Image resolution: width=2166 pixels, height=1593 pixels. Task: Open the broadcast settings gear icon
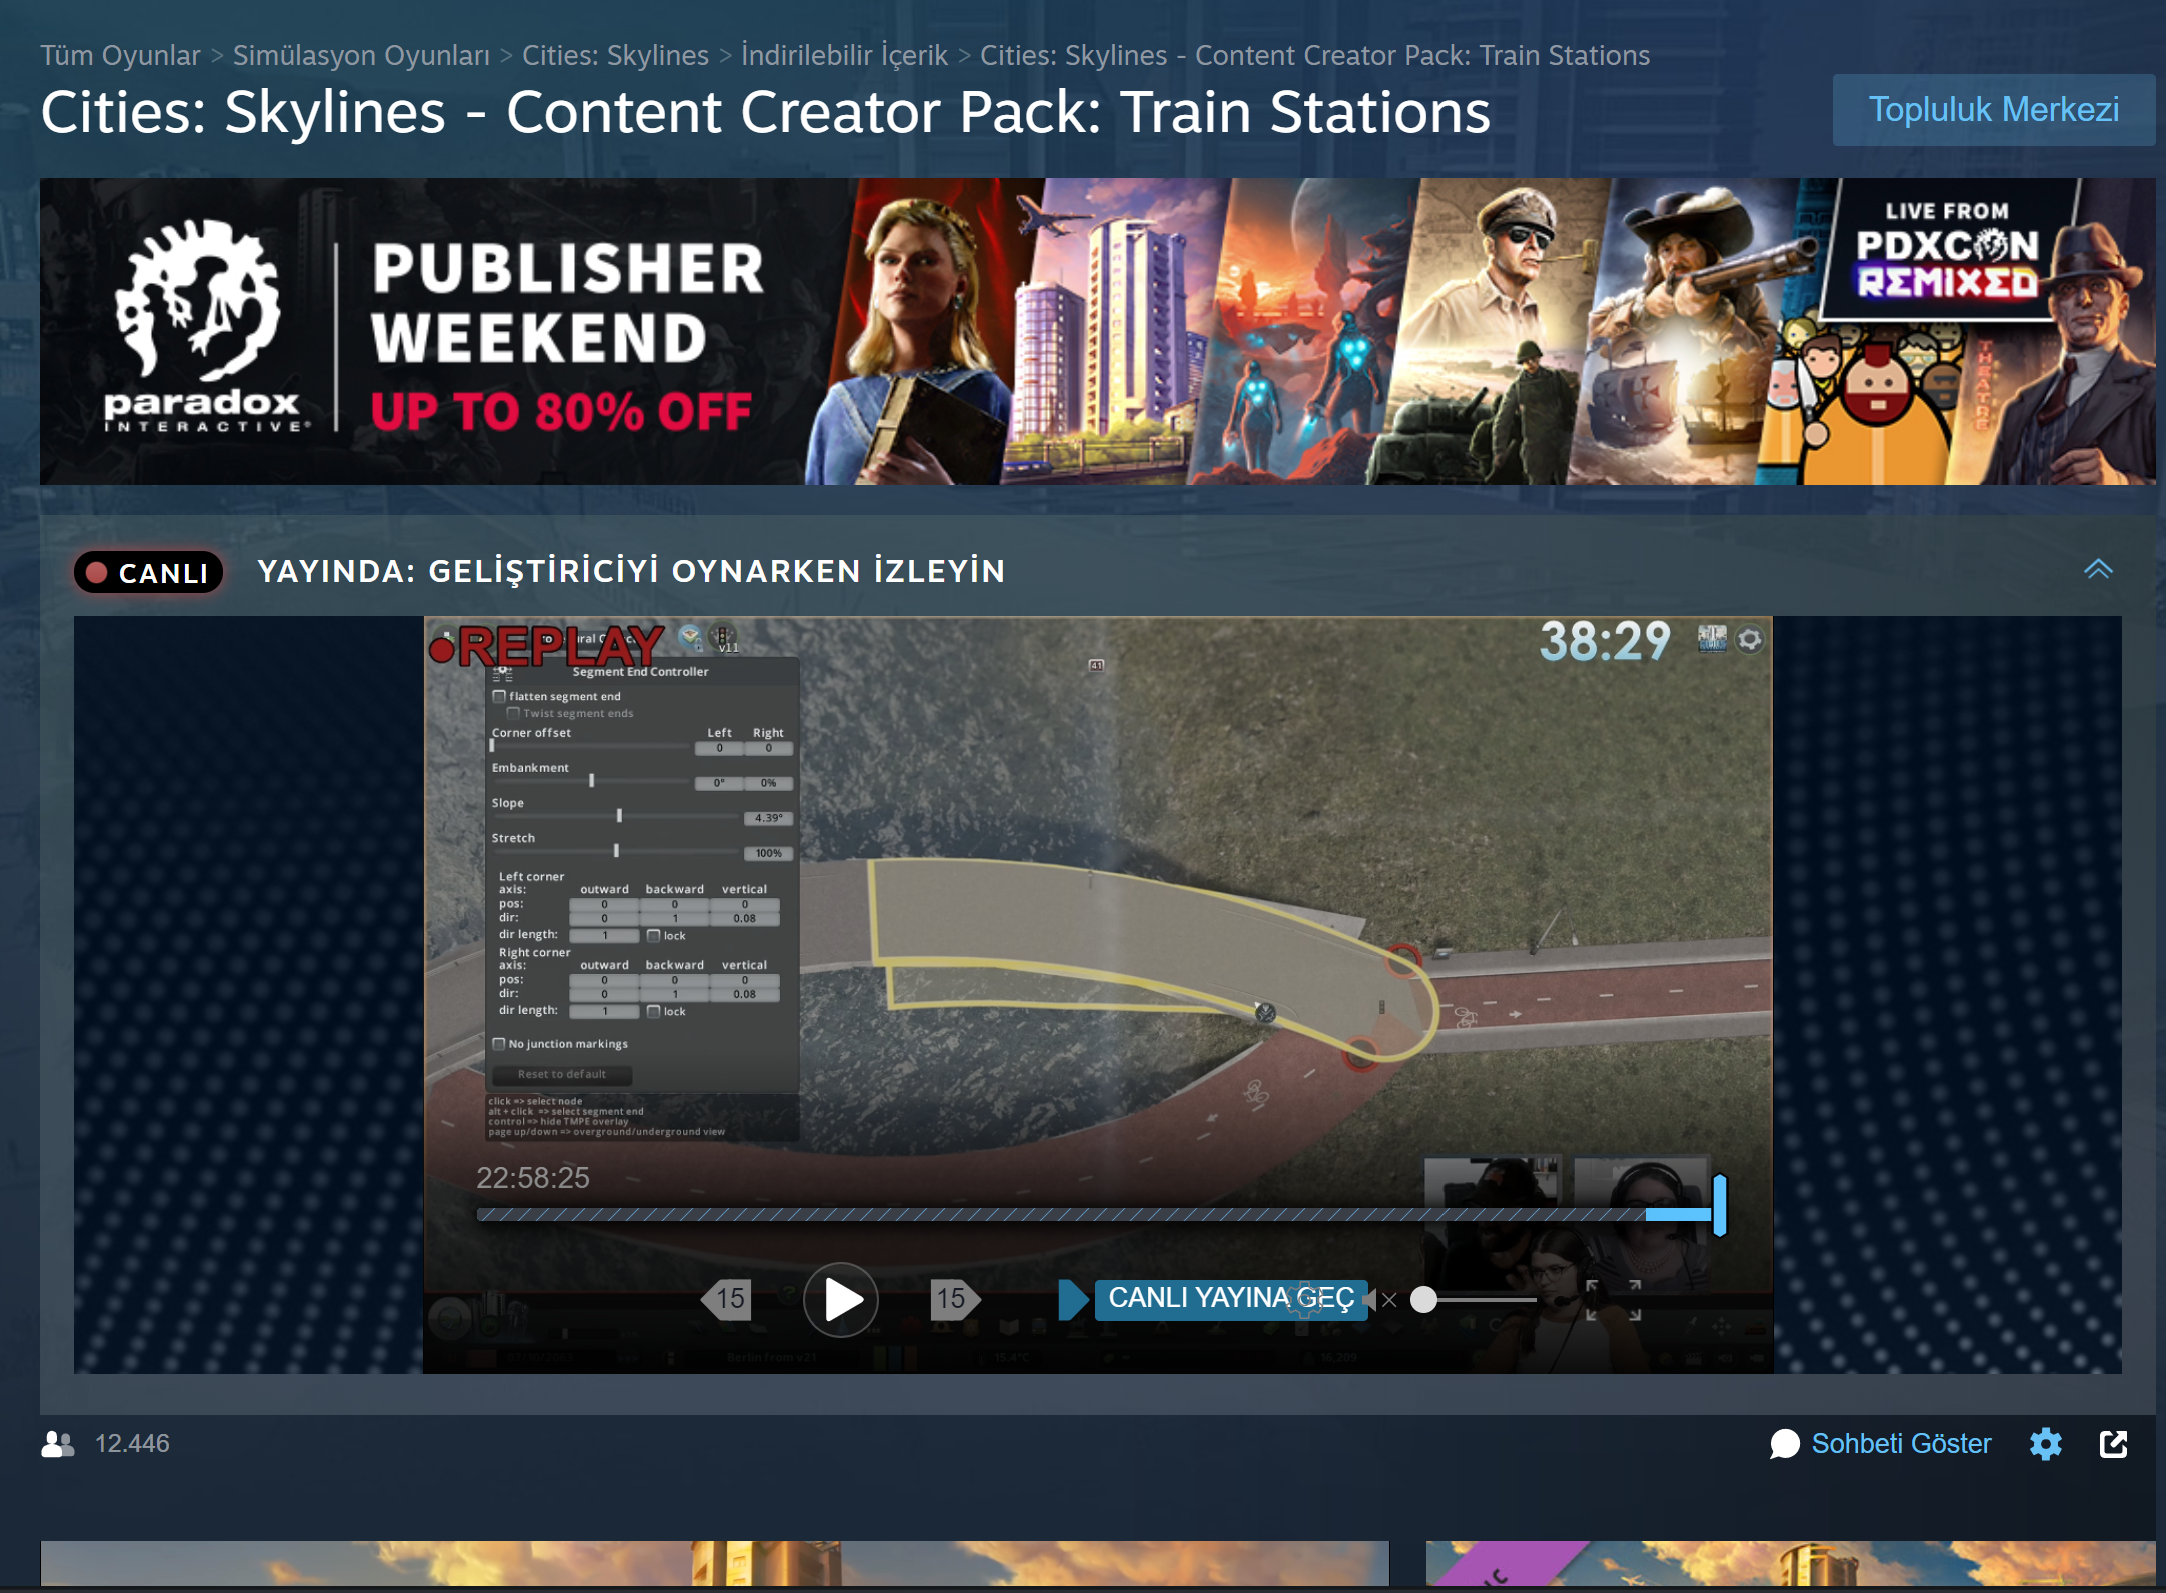coord(2046,1444)
